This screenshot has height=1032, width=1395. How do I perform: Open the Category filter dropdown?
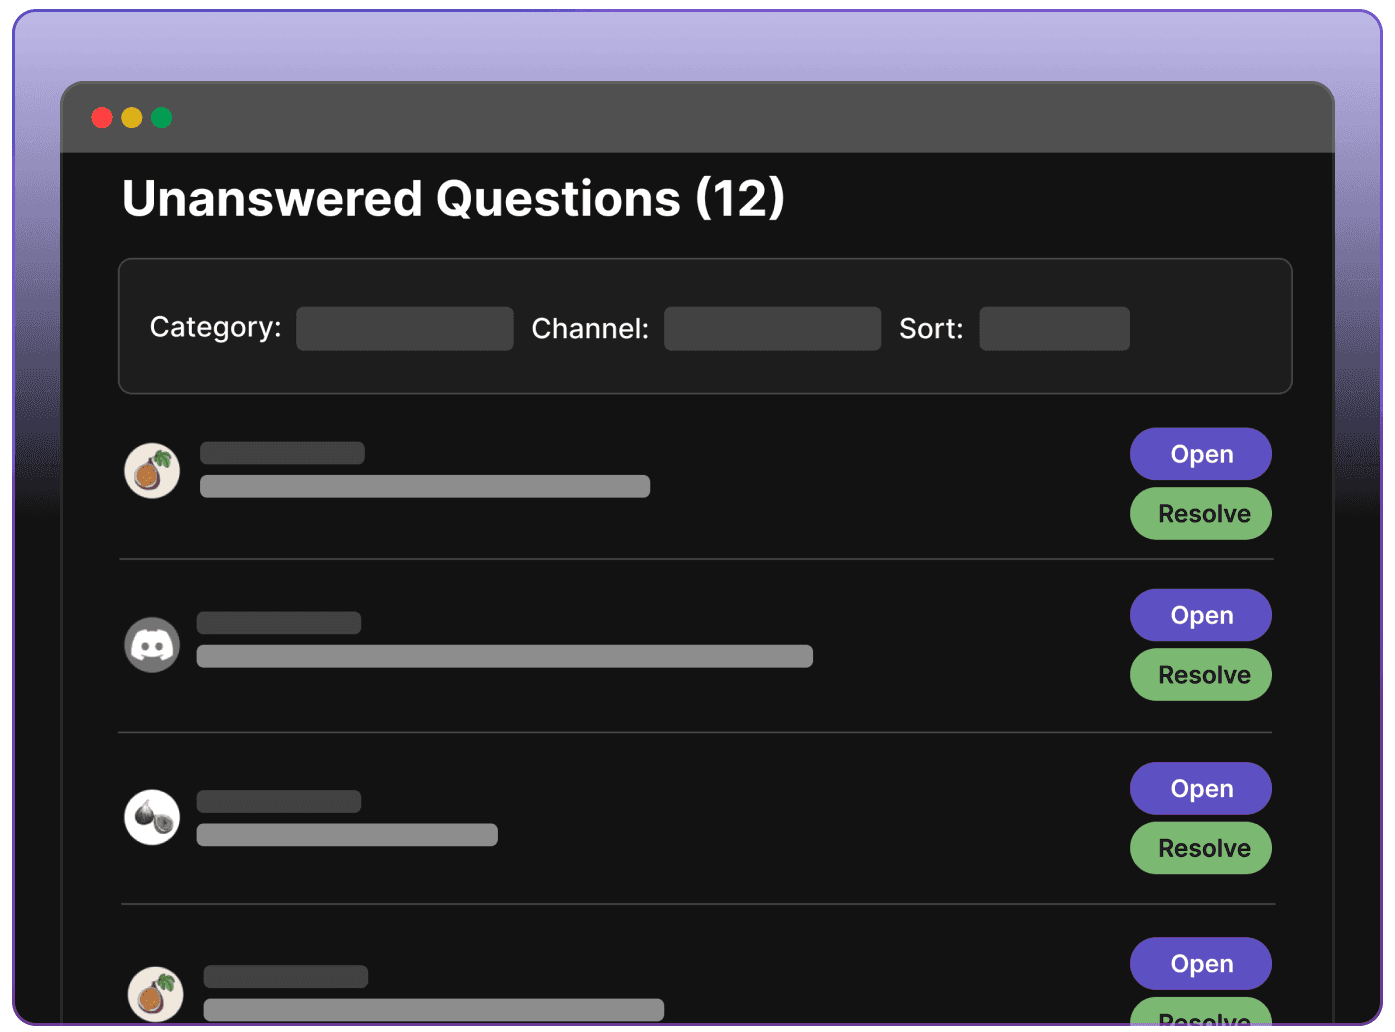(x=404, y=328)
